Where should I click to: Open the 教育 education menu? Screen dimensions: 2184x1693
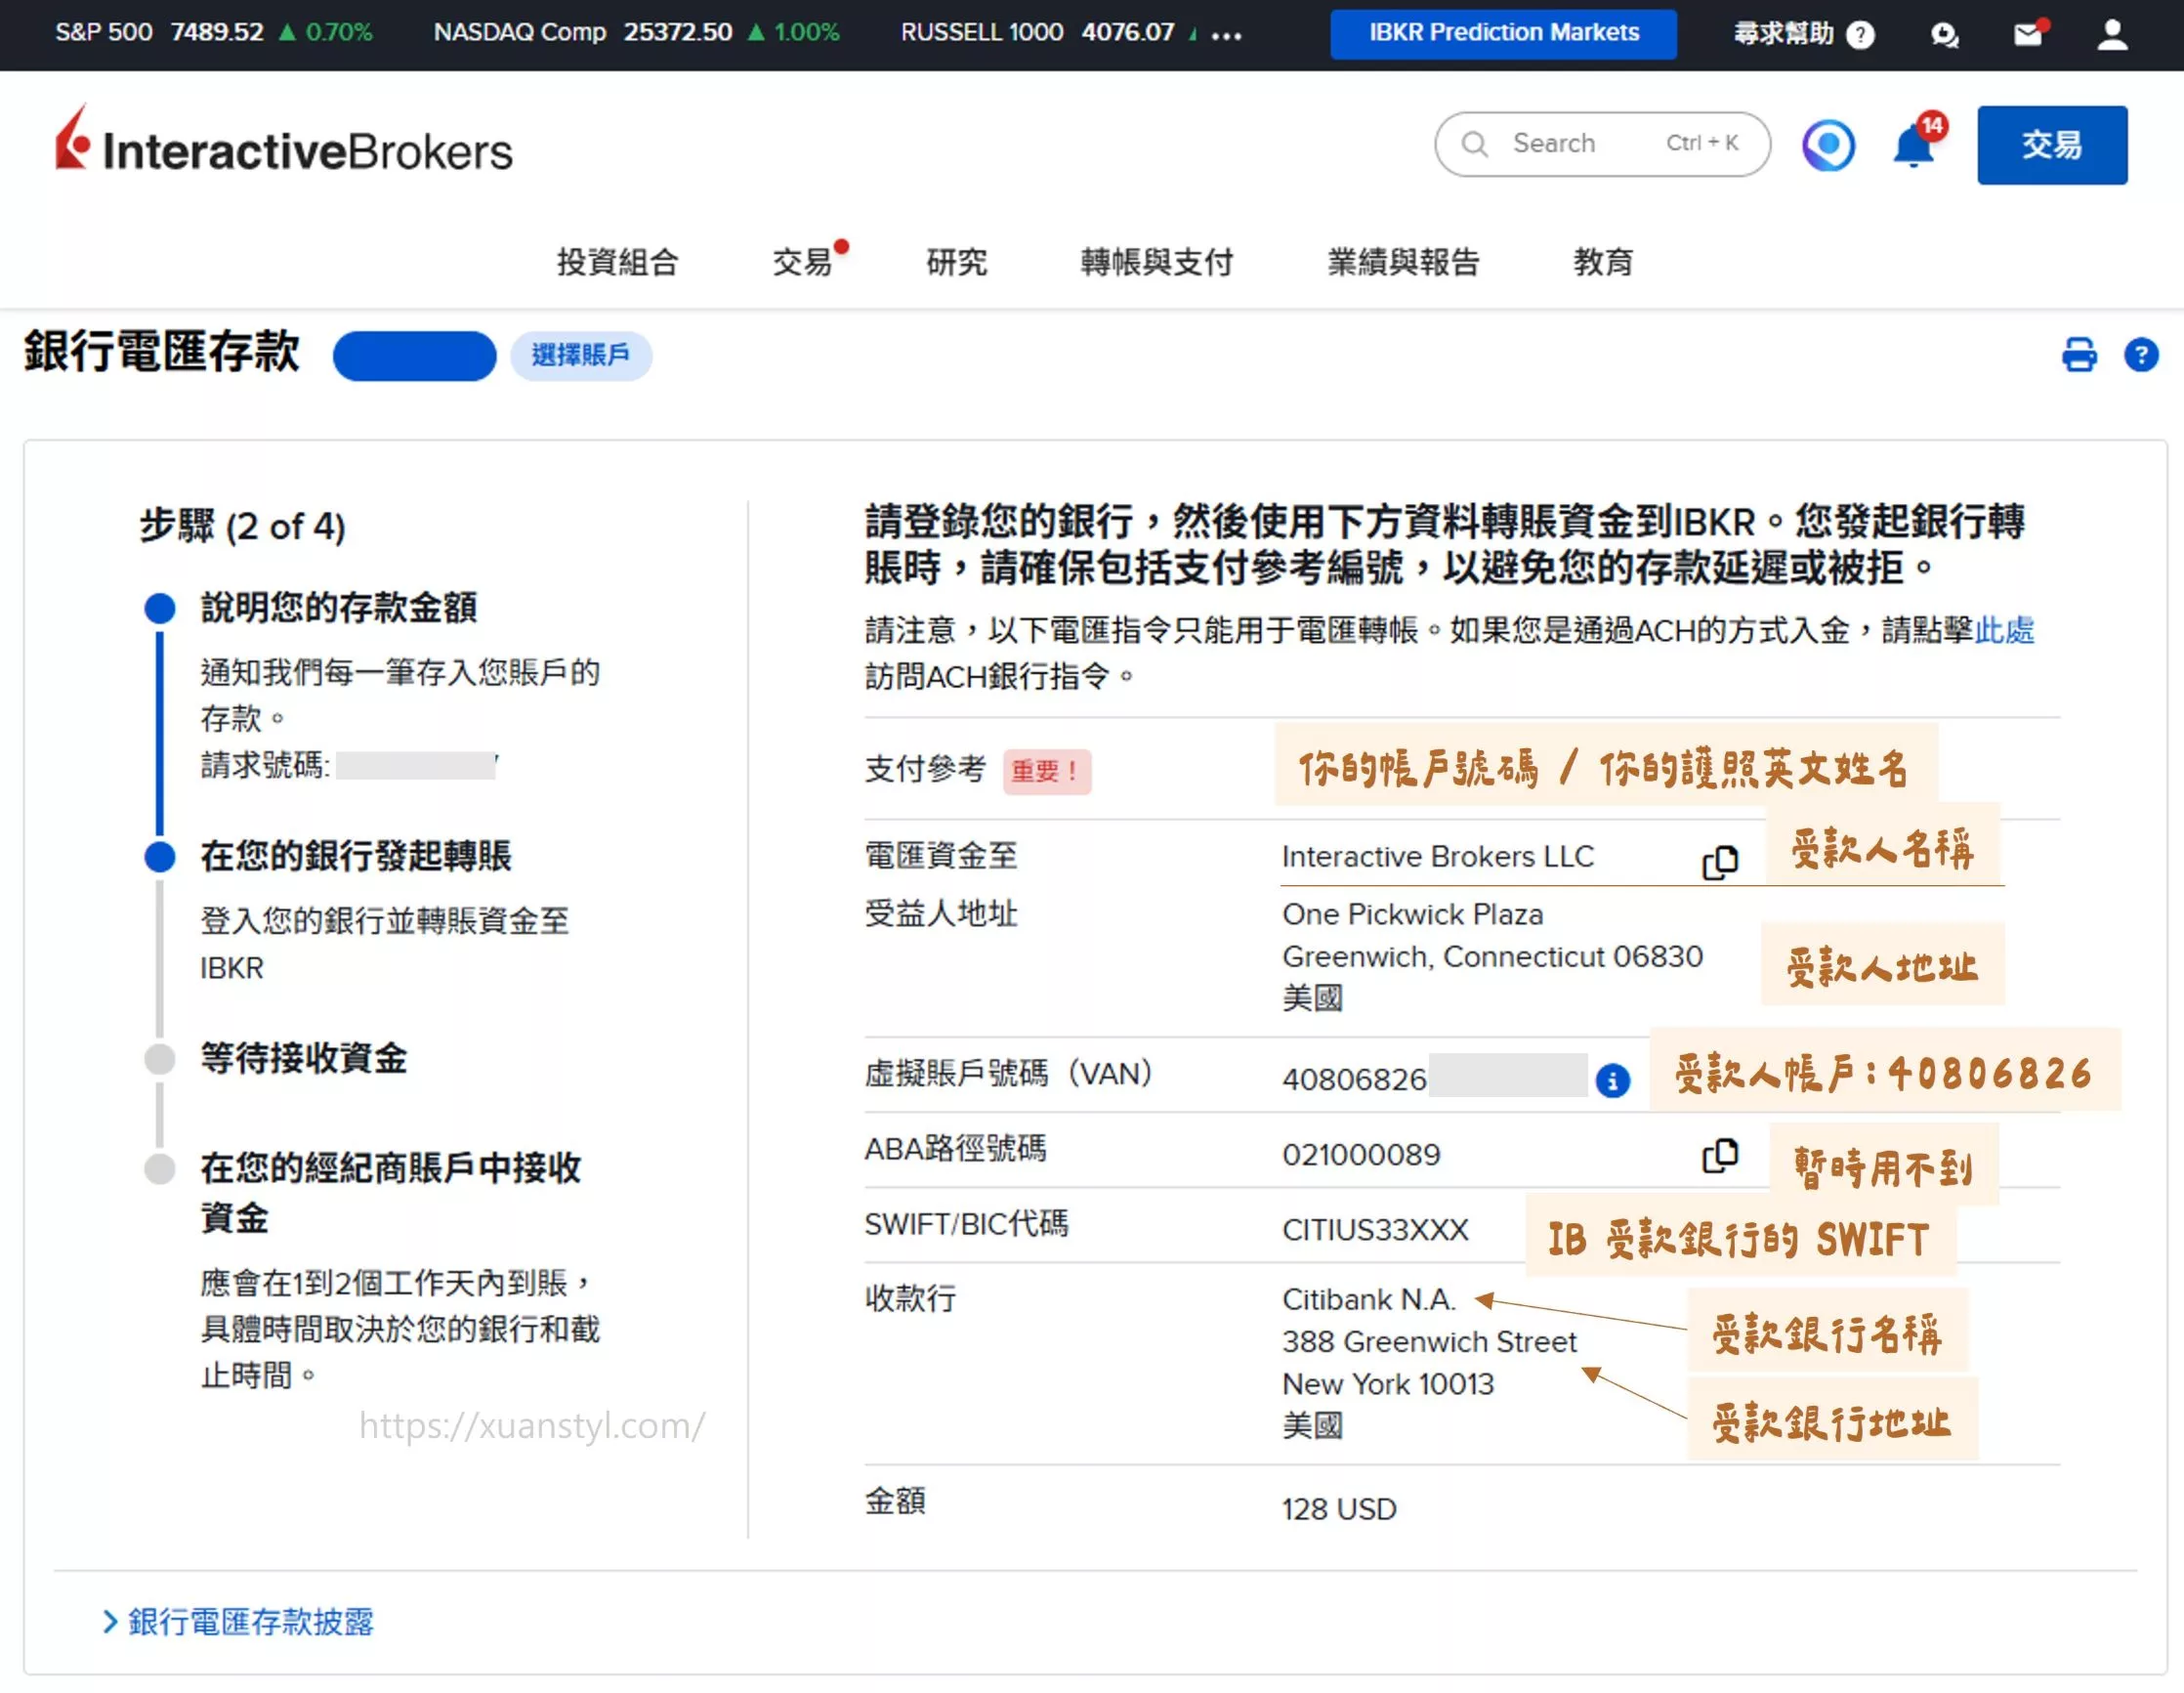[1603, 262]
